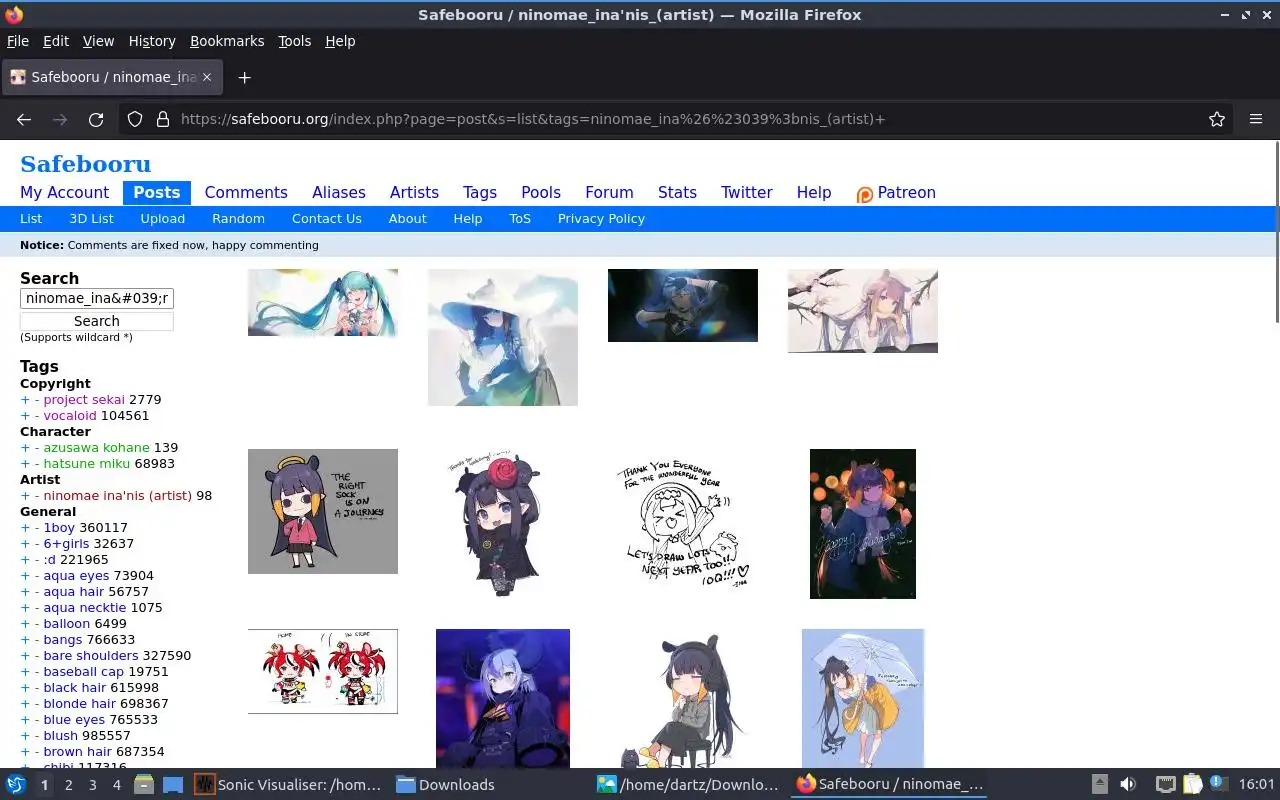Click the plus next to project sekai tag
This screenshot has height=800, width=1280.
(25, 399)
